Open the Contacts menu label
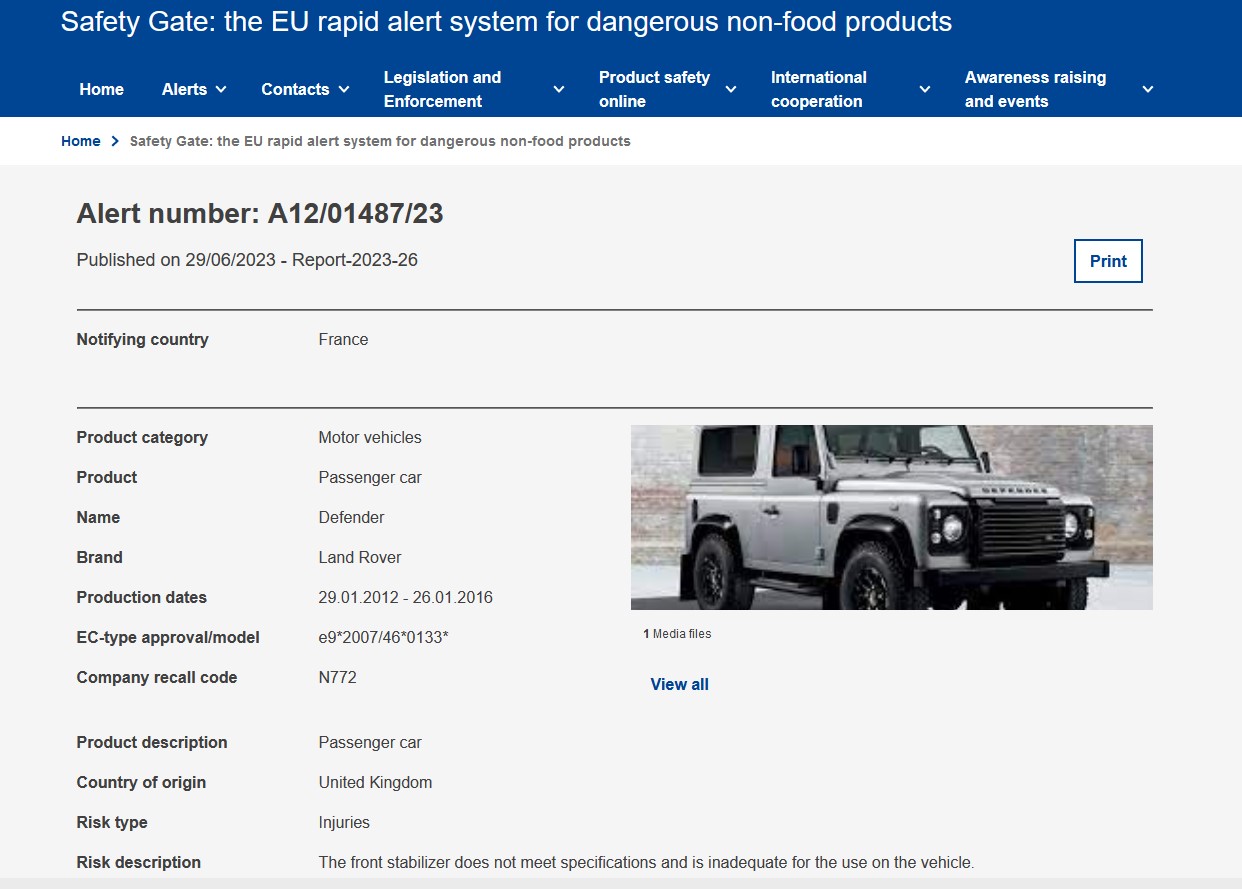The image size is (1242, 889). coord(295,89)
